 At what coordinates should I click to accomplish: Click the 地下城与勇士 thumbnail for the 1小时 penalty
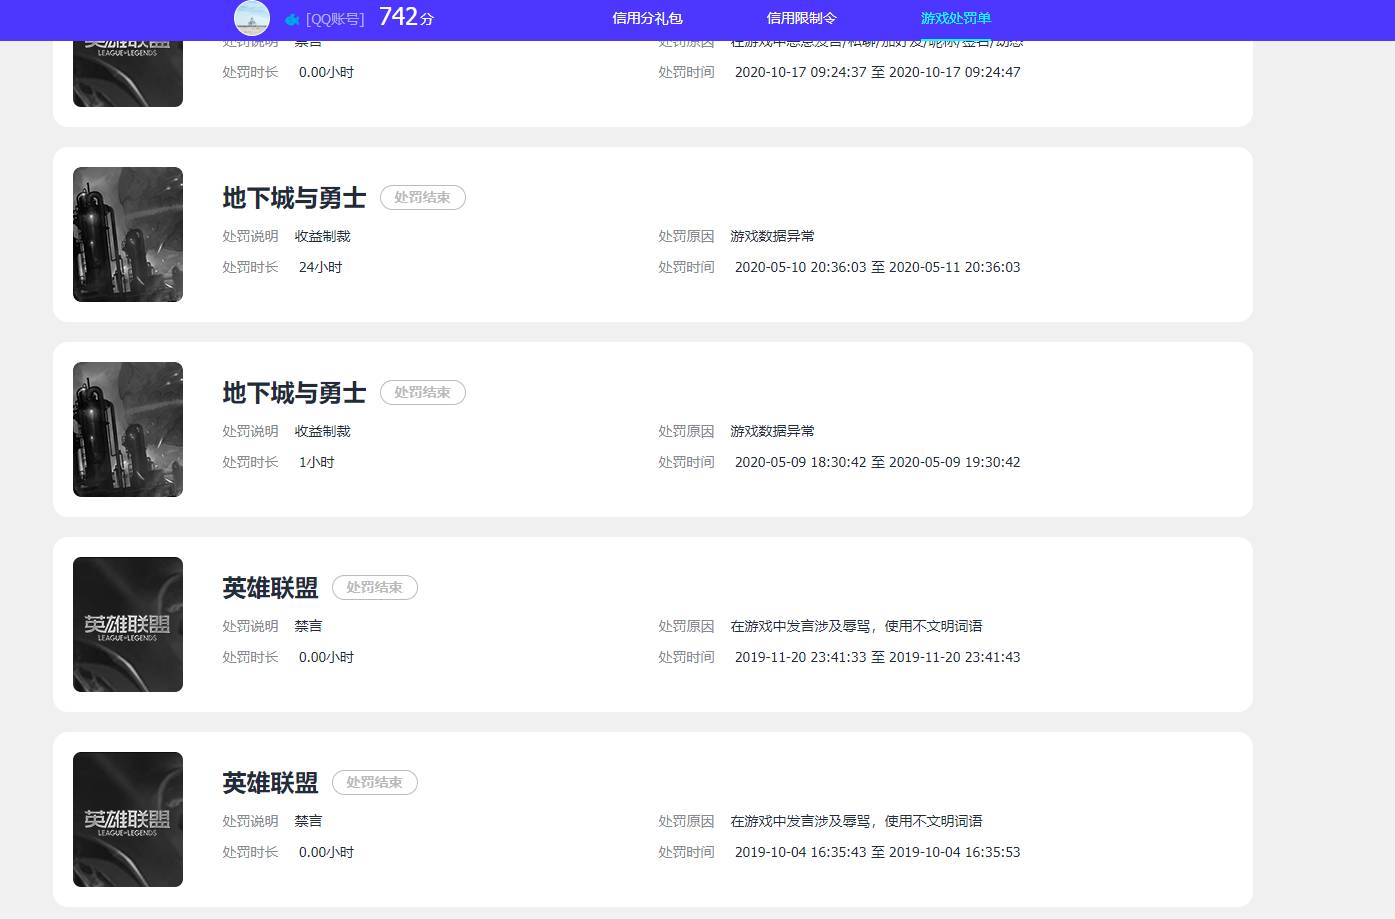point(128,429)
